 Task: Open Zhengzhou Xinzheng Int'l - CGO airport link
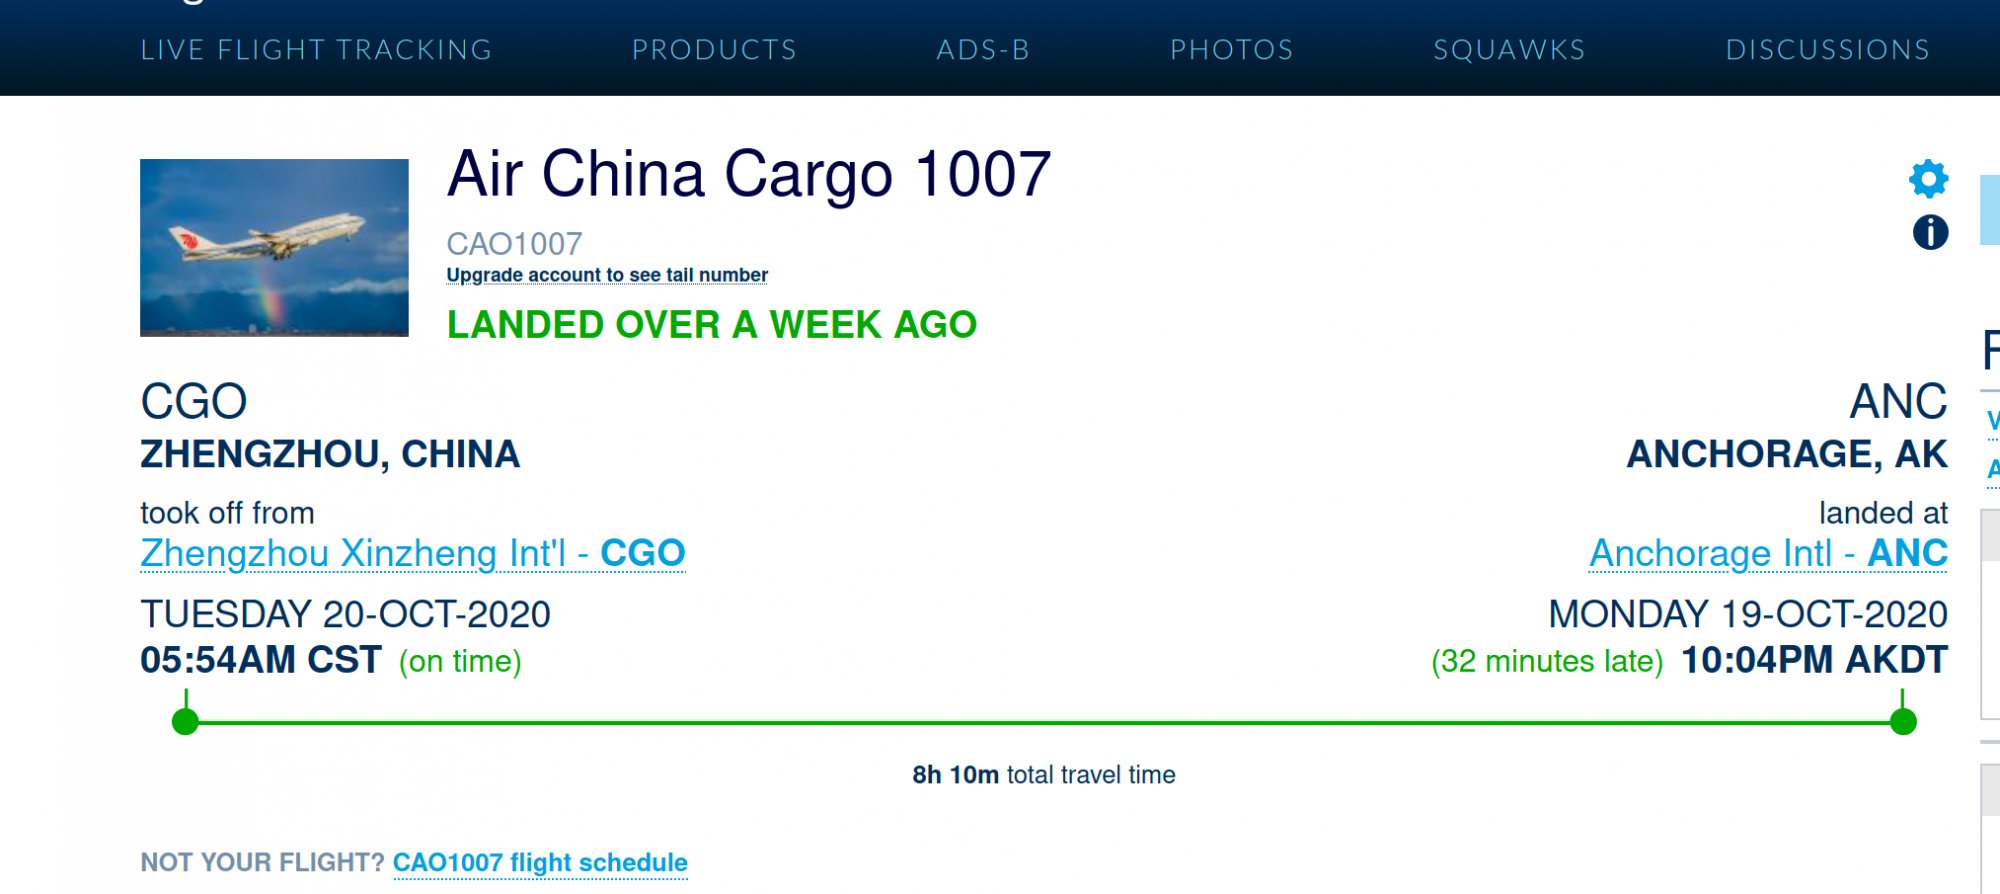click(x=413, y=553)
